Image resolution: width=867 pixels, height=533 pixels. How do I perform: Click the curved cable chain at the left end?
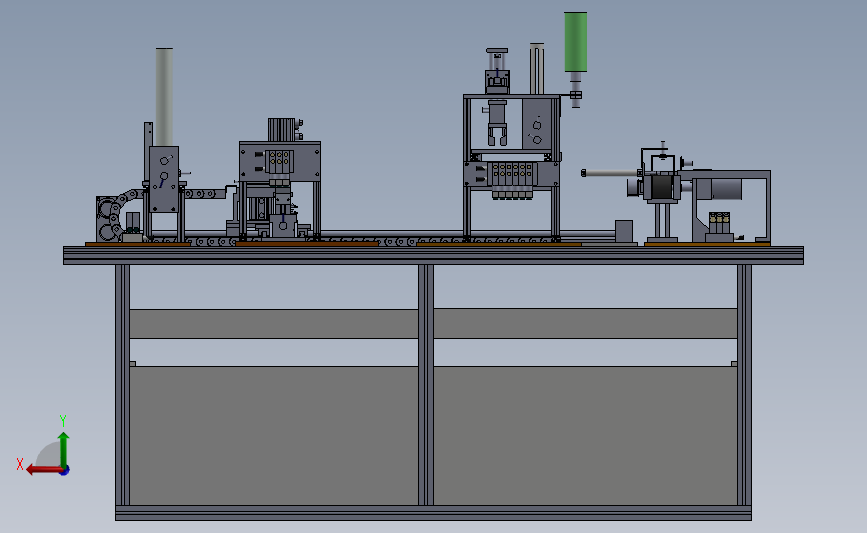coord(117,213)
